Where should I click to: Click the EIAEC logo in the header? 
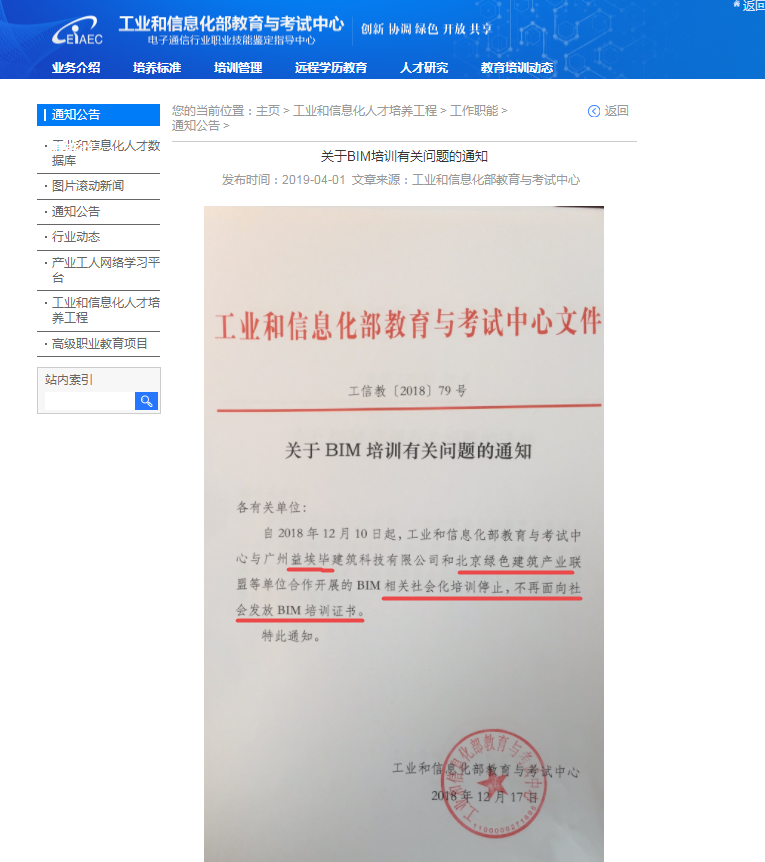tap(78, 31)
